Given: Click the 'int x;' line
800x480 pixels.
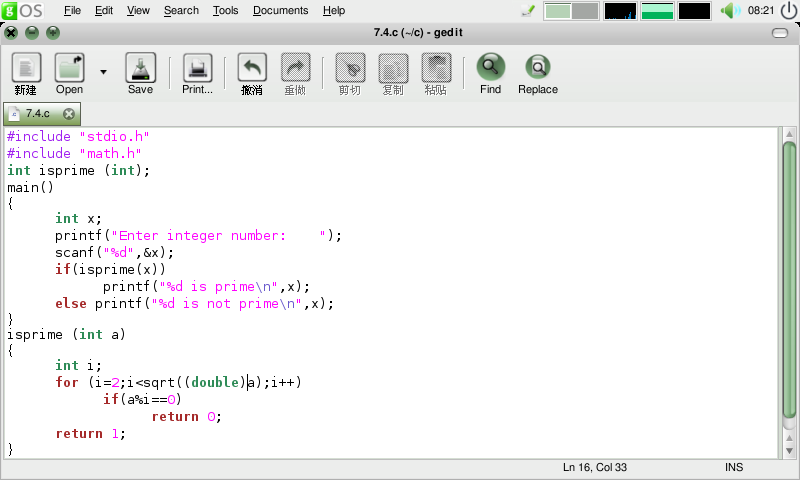Looking at the screenshot, I should pyautogui.click(x=79, y=219).
